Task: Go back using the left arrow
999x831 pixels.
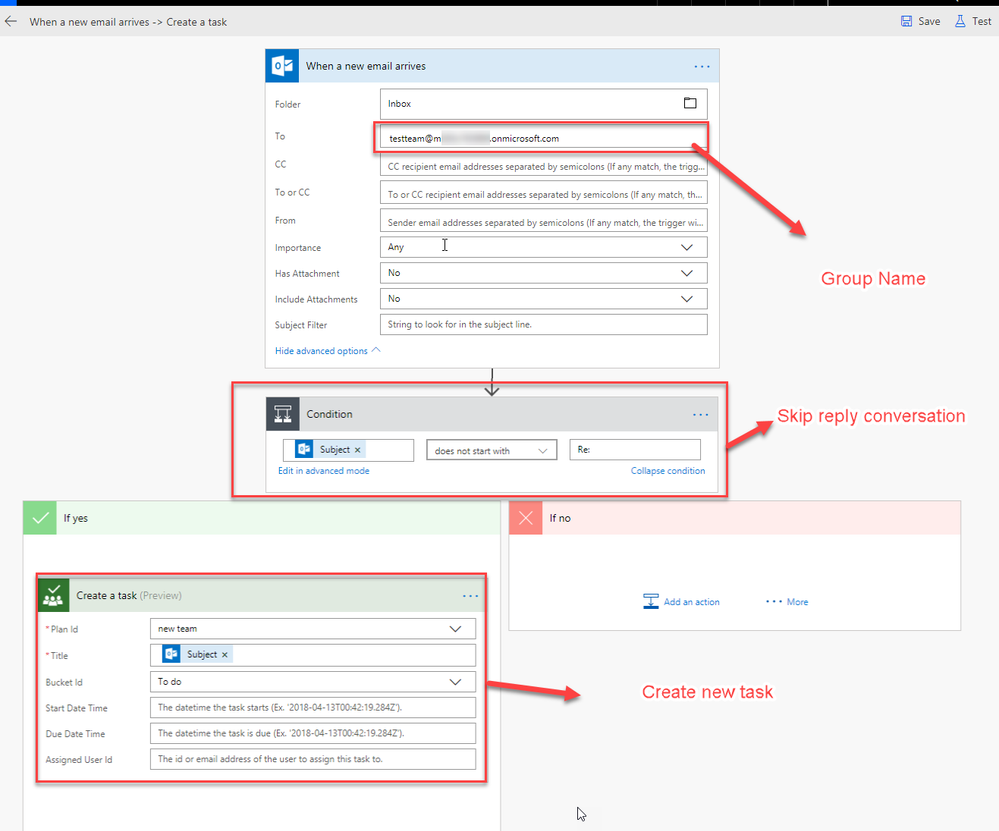Action: (11, 22)
